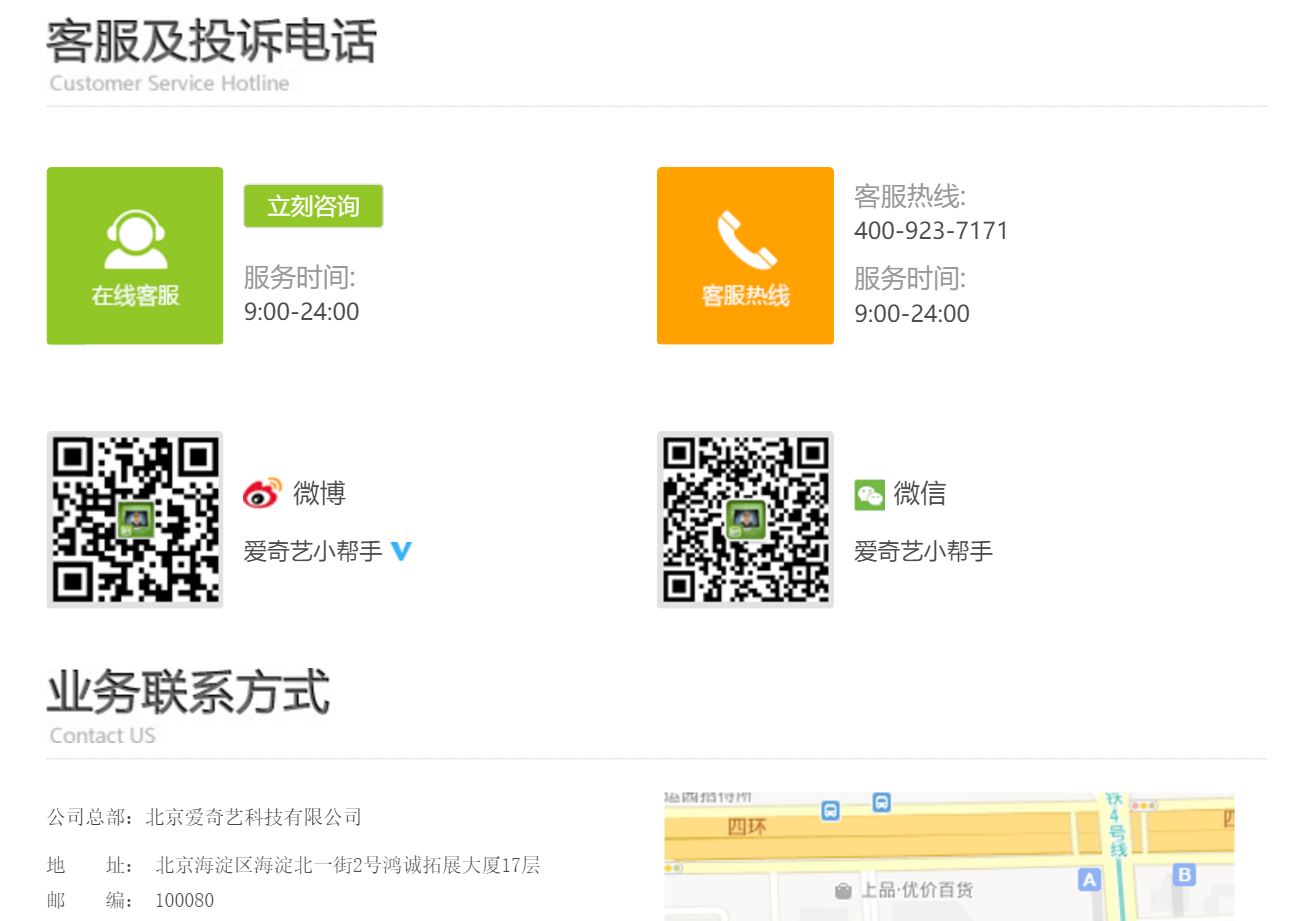1295x921 pixels.
Task: Click the 客服及投诉电话 heading
Action: [x=212, y=42]
